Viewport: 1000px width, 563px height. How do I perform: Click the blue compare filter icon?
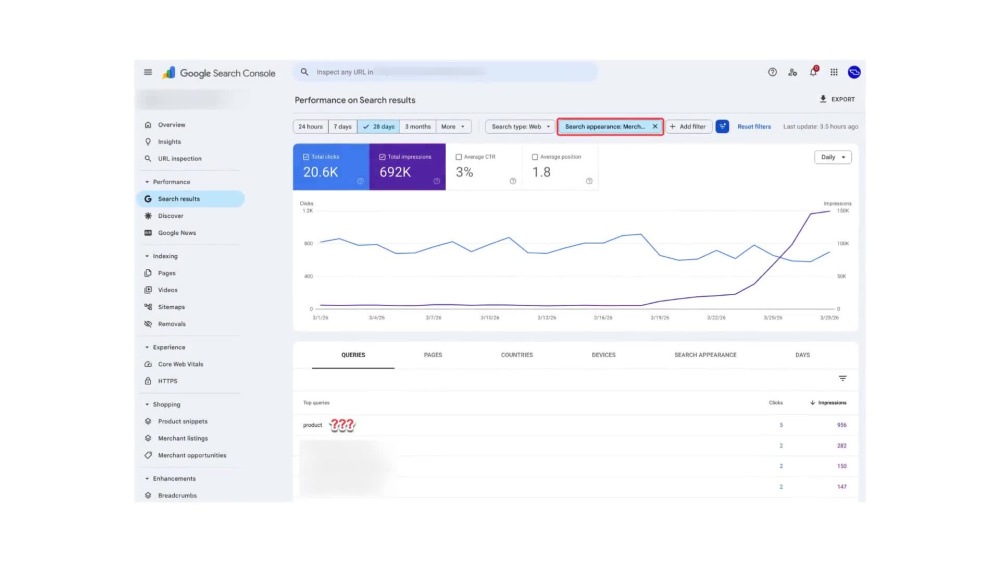722,126
